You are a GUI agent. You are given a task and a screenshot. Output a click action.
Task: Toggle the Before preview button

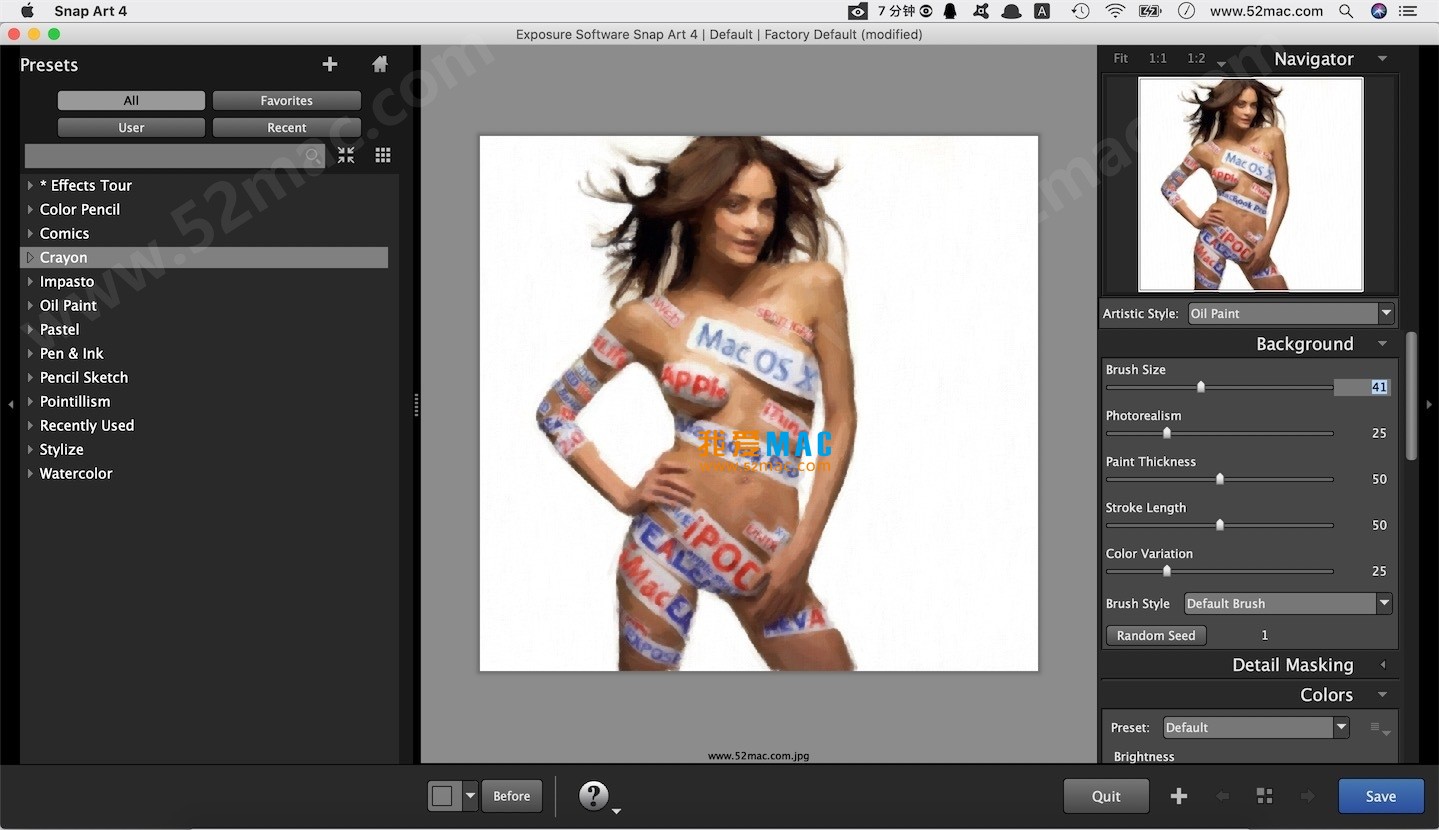[x=512, y=796]
